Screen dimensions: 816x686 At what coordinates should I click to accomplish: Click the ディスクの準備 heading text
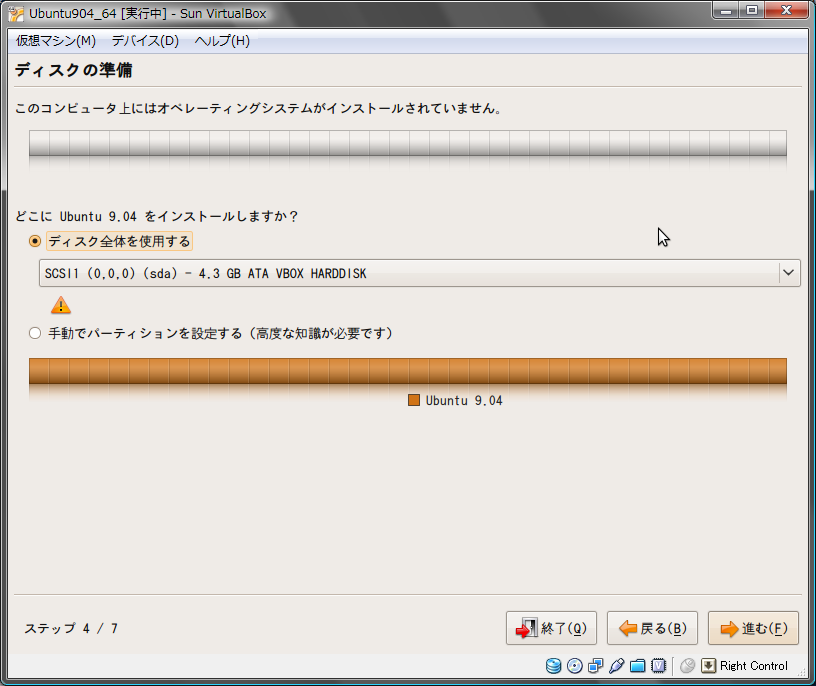[x=73, y=70]
